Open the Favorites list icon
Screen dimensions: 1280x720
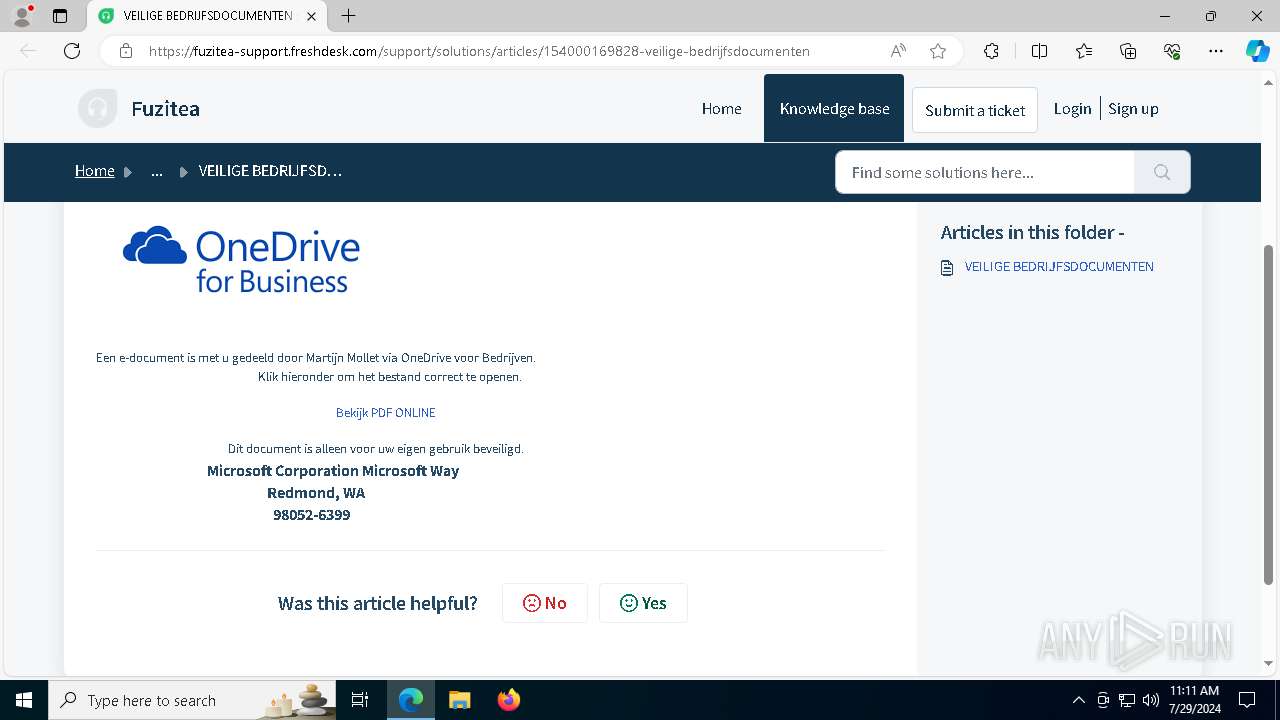[x=1084, y=51]
